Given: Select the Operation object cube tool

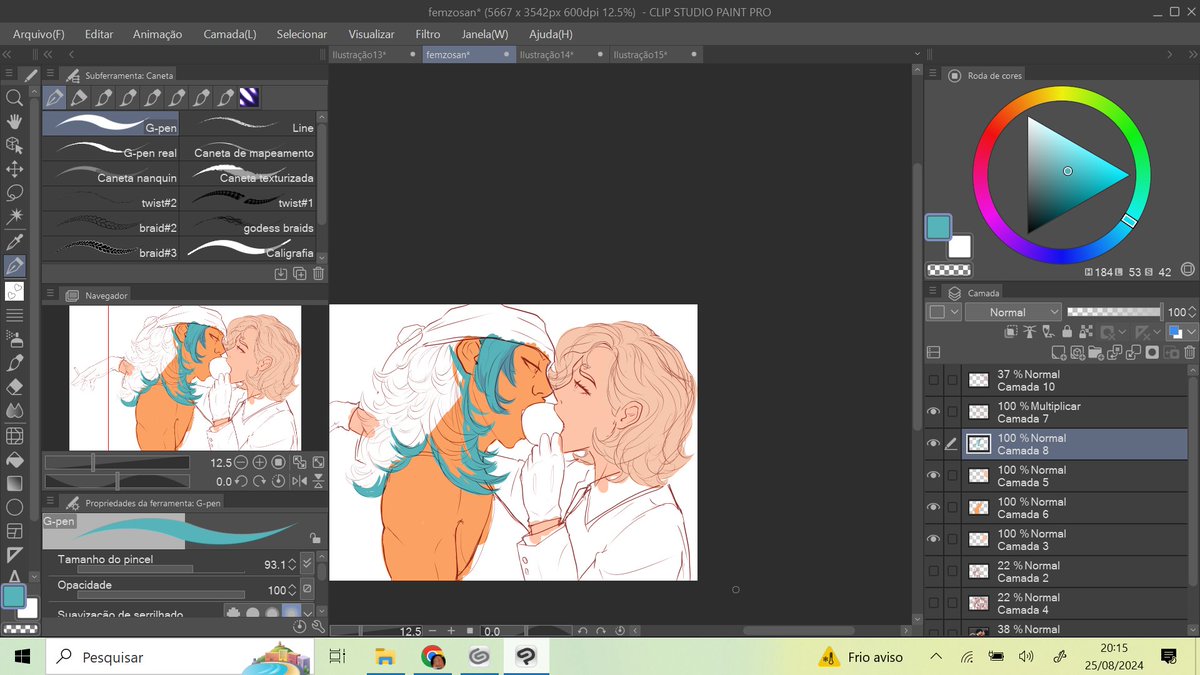Looking at the screenshot, I should tap(14, 145).
